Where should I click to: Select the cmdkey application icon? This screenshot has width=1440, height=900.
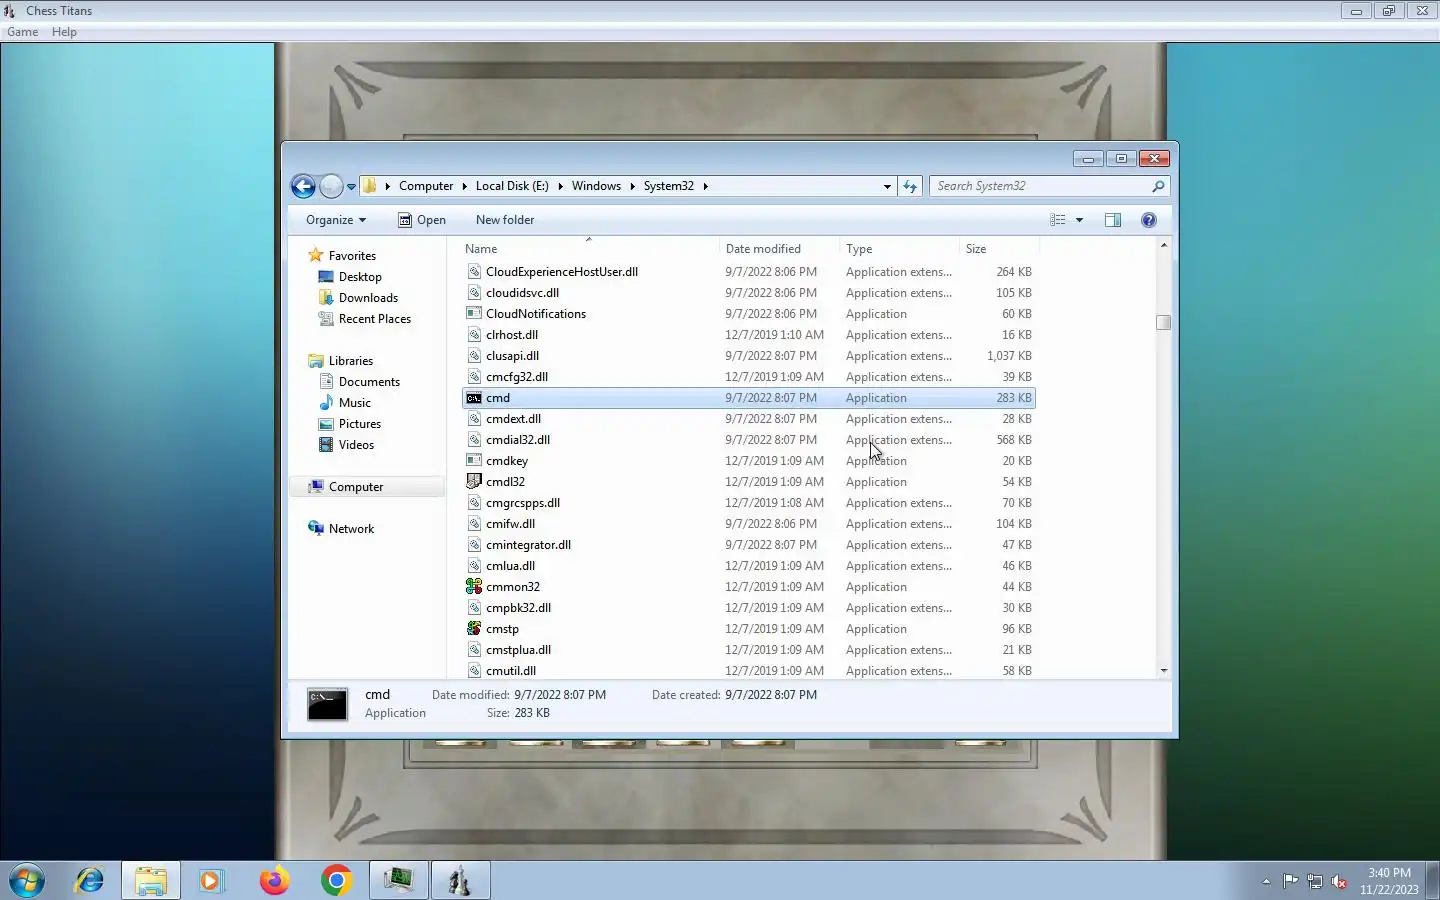pos(474,461)
